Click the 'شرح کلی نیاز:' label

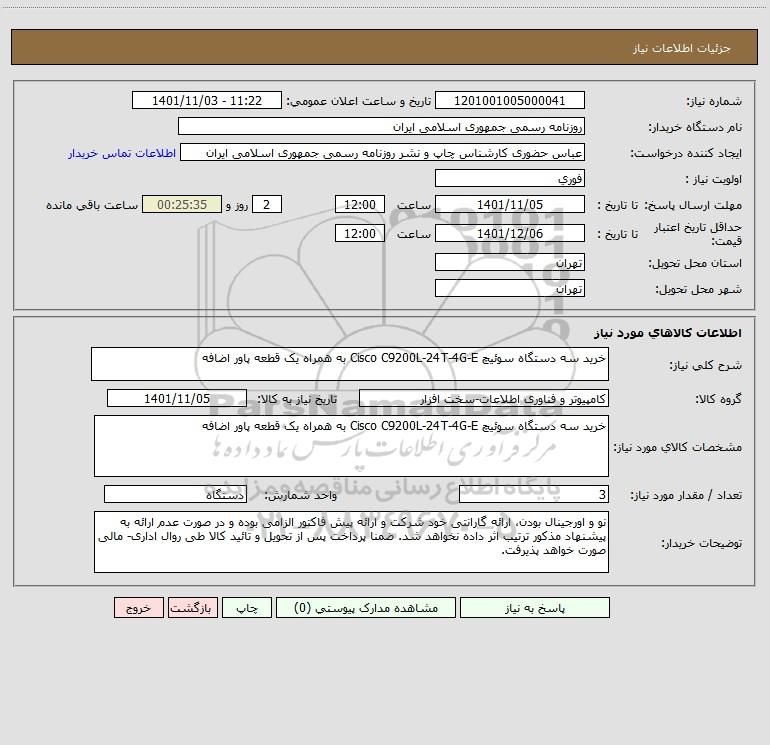(706, 365)
